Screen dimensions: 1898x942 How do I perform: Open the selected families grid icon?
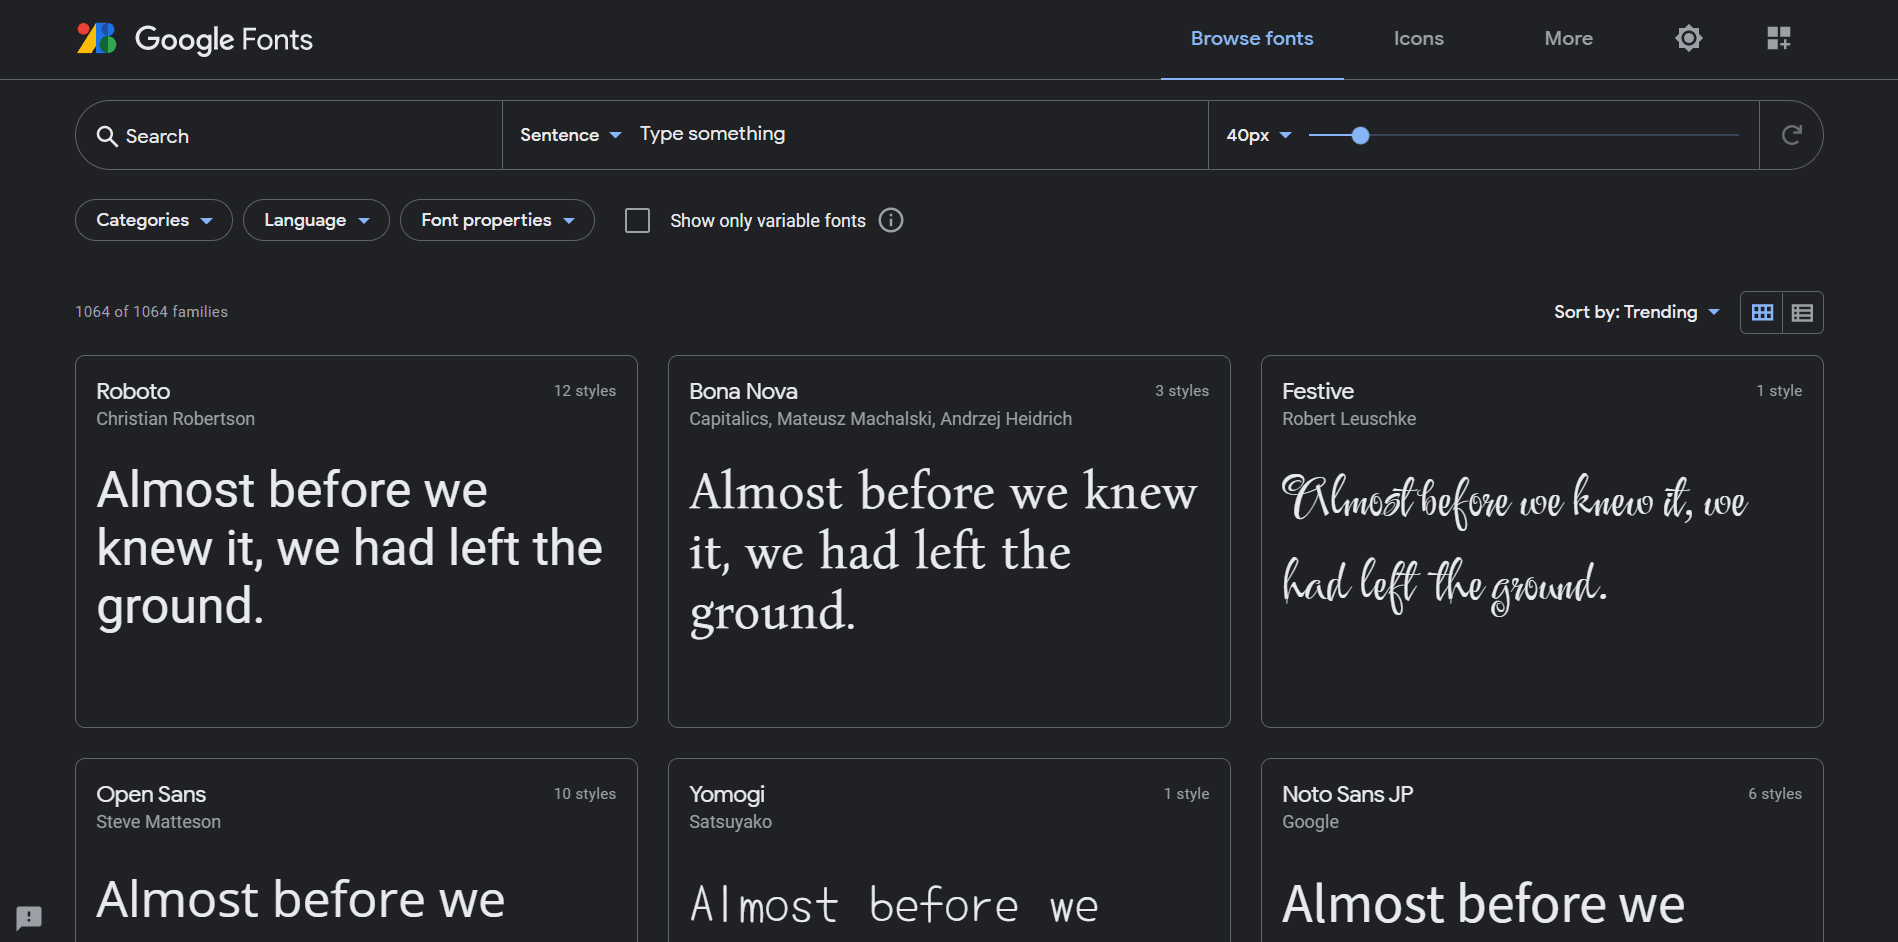[1778, 38]
